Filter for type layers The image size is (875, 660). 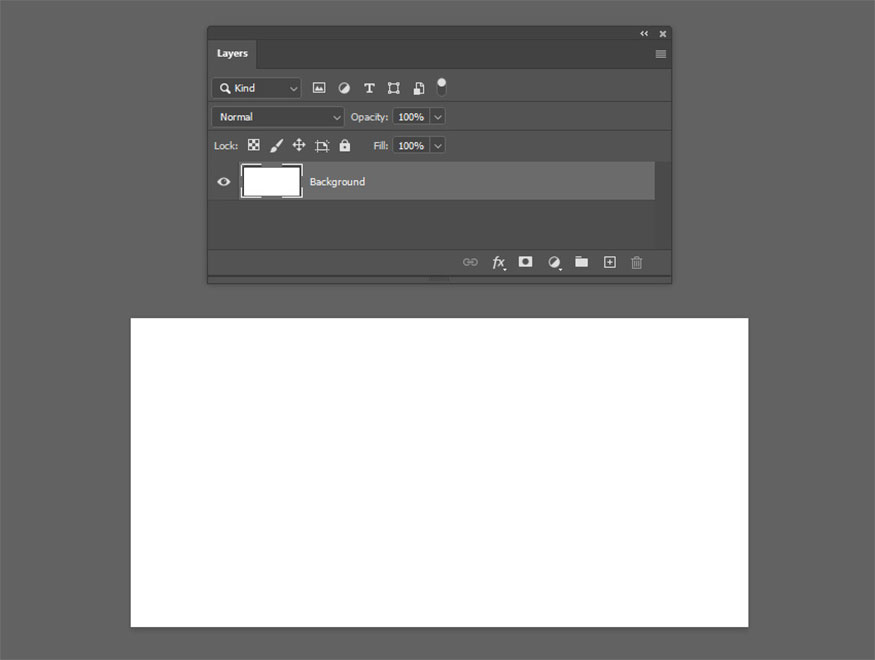tap(369, 88)
